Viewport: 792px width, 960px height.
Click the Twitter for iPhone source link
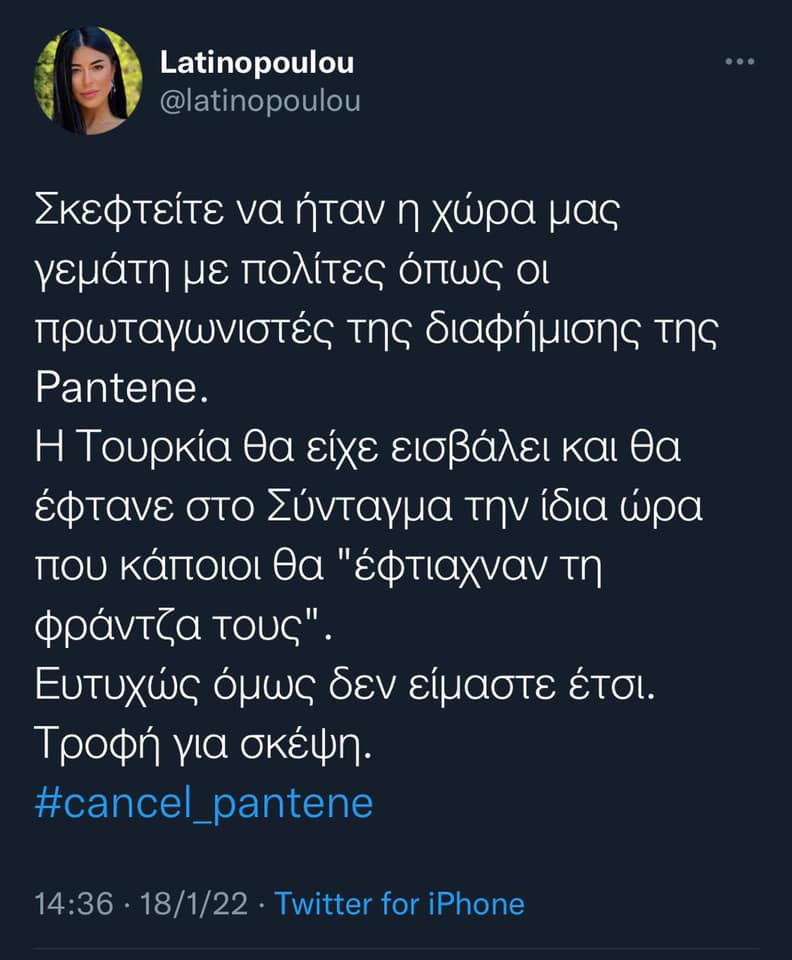click(399, 904)
